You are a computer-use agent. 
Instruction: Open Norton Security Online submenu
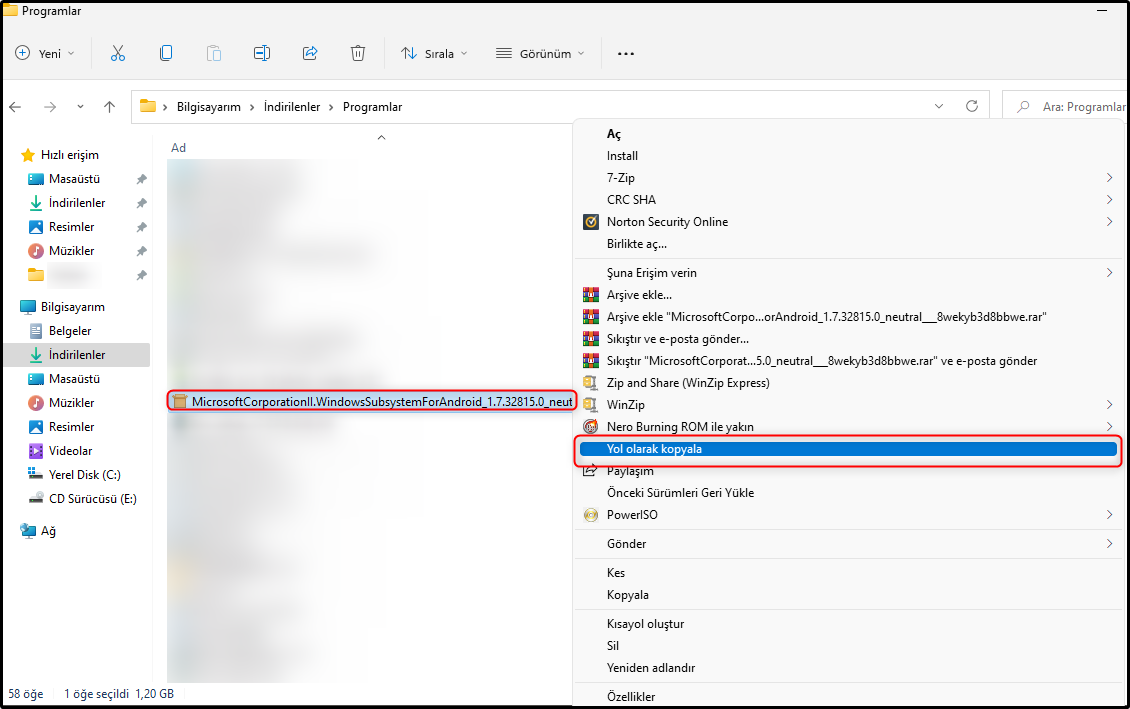pos(848,221)
